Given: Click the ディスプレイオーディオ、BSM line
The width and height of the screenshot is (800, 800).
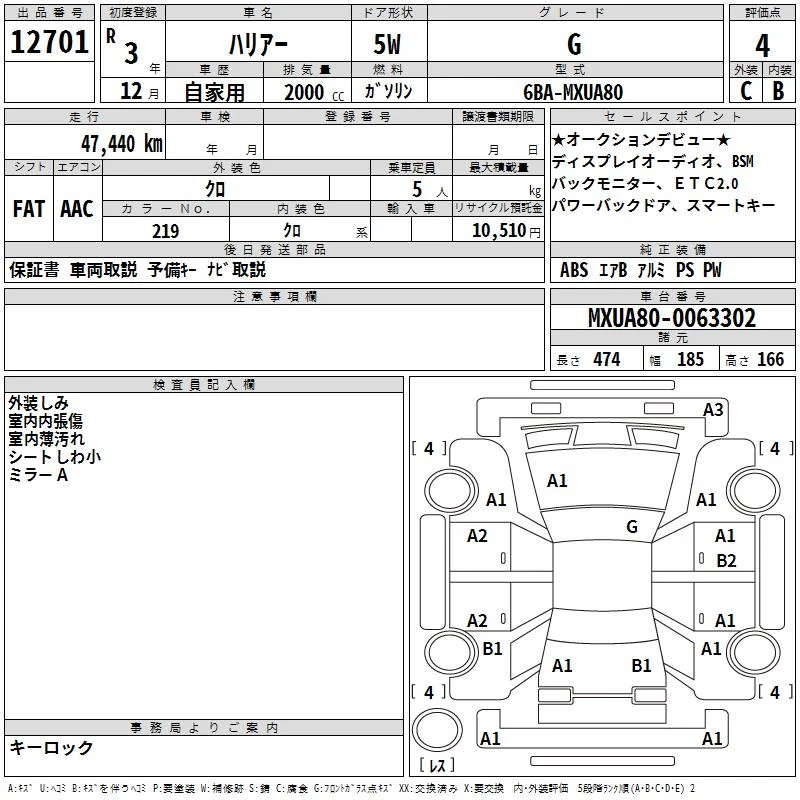Looking at the screenshot, I should pyautogui.click(x=653, y=161).
